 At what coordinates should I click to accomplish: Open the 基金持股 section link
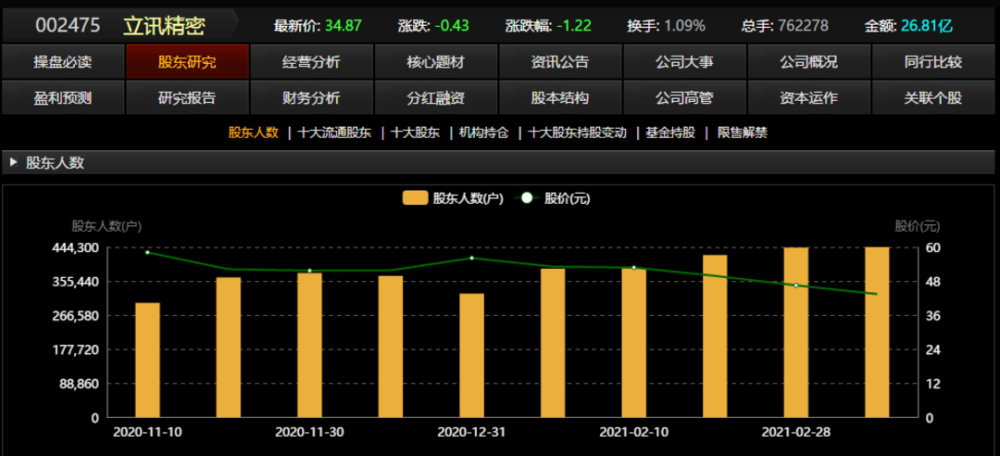[x=670, y=133]
